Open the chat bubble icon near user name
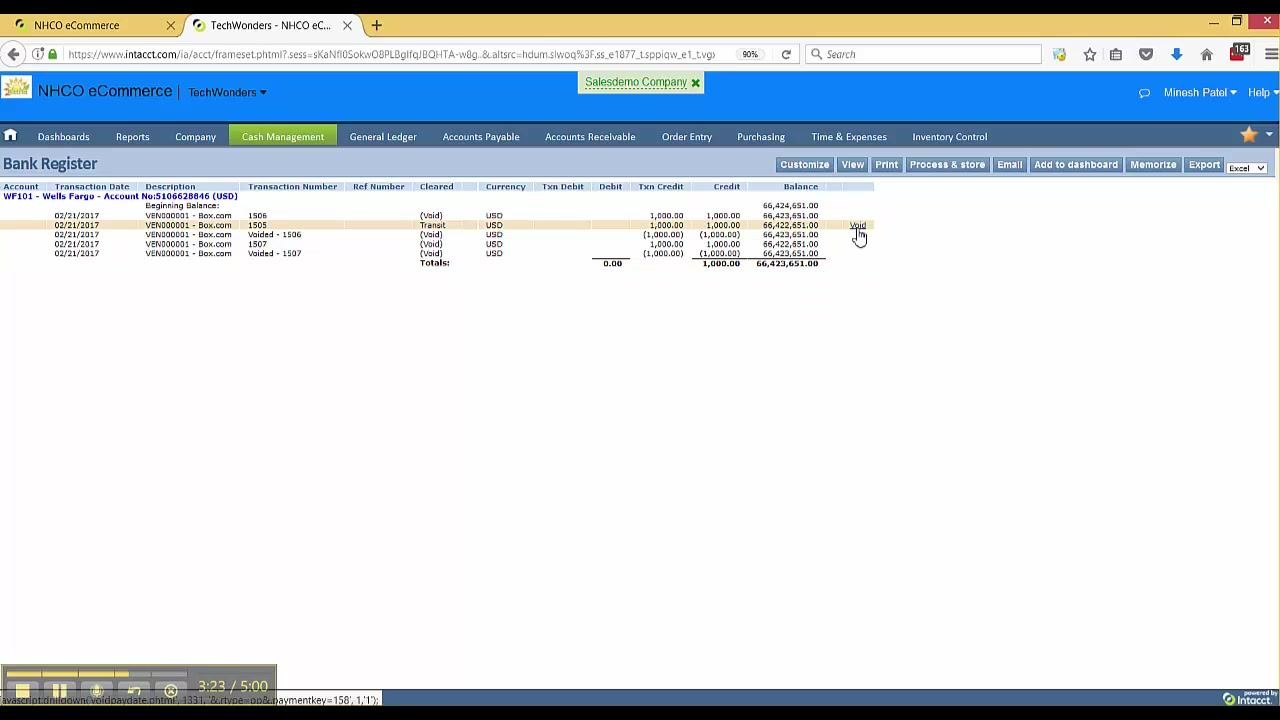This screenshot has height=720, width=1280. tap(1144, 93)
